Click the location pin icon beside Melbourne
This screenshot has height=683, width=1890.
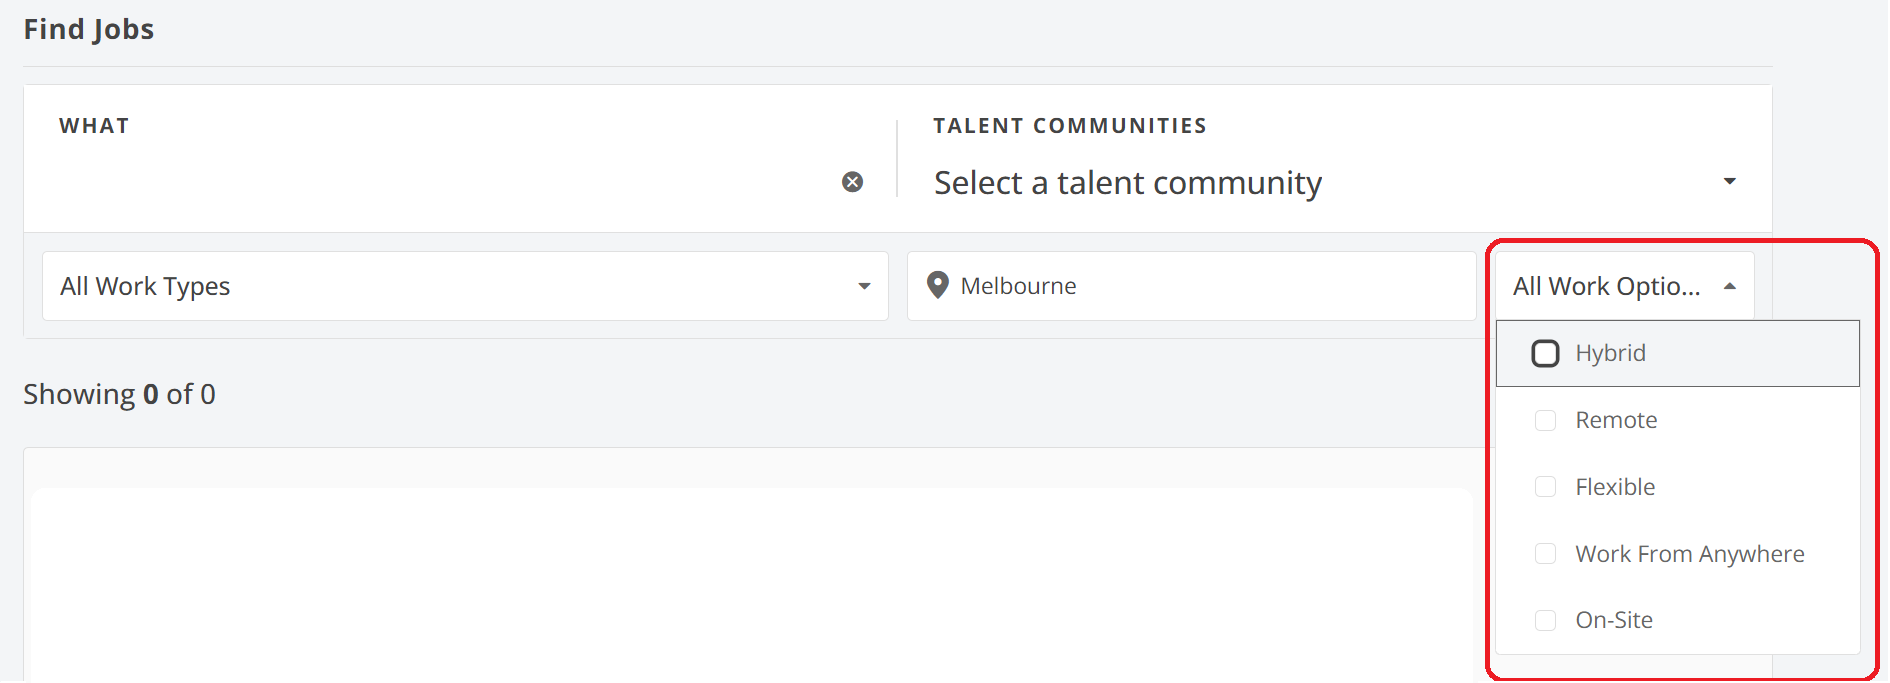click(x=937, y=285)
